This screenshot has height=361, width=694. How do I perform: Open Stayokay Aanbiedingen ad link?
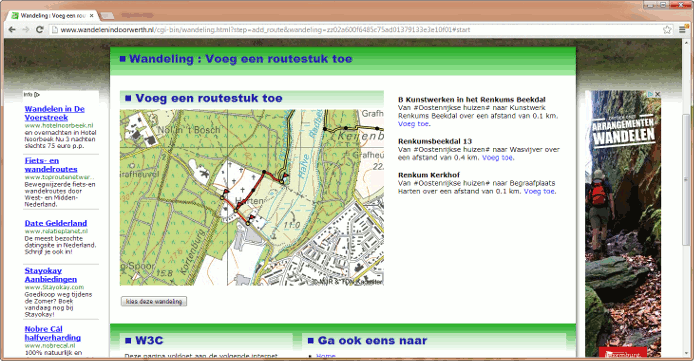pyautogui.click(x=51, y=275)
